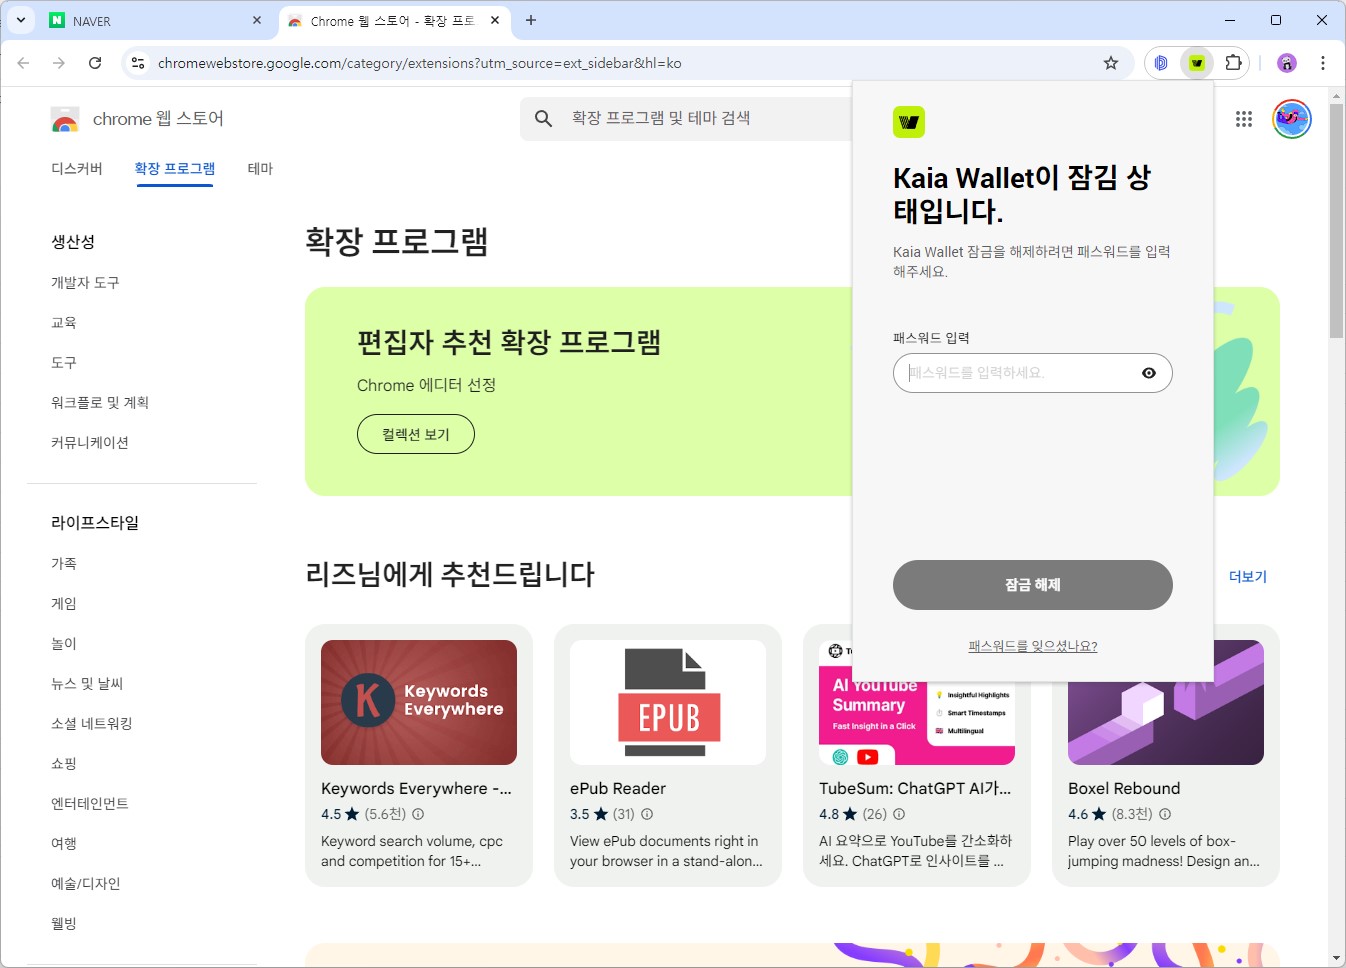Click the browser address bar URL
1346x968 pixels.
coord(420,63)
